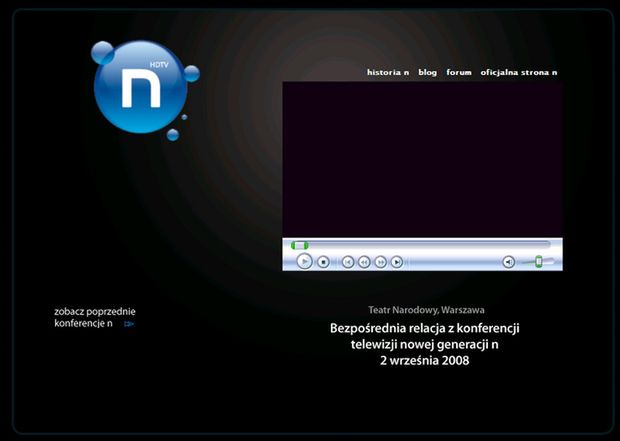Open the blog link
The width and height of the screenshot is (620, 441).
tap(427, 72)
